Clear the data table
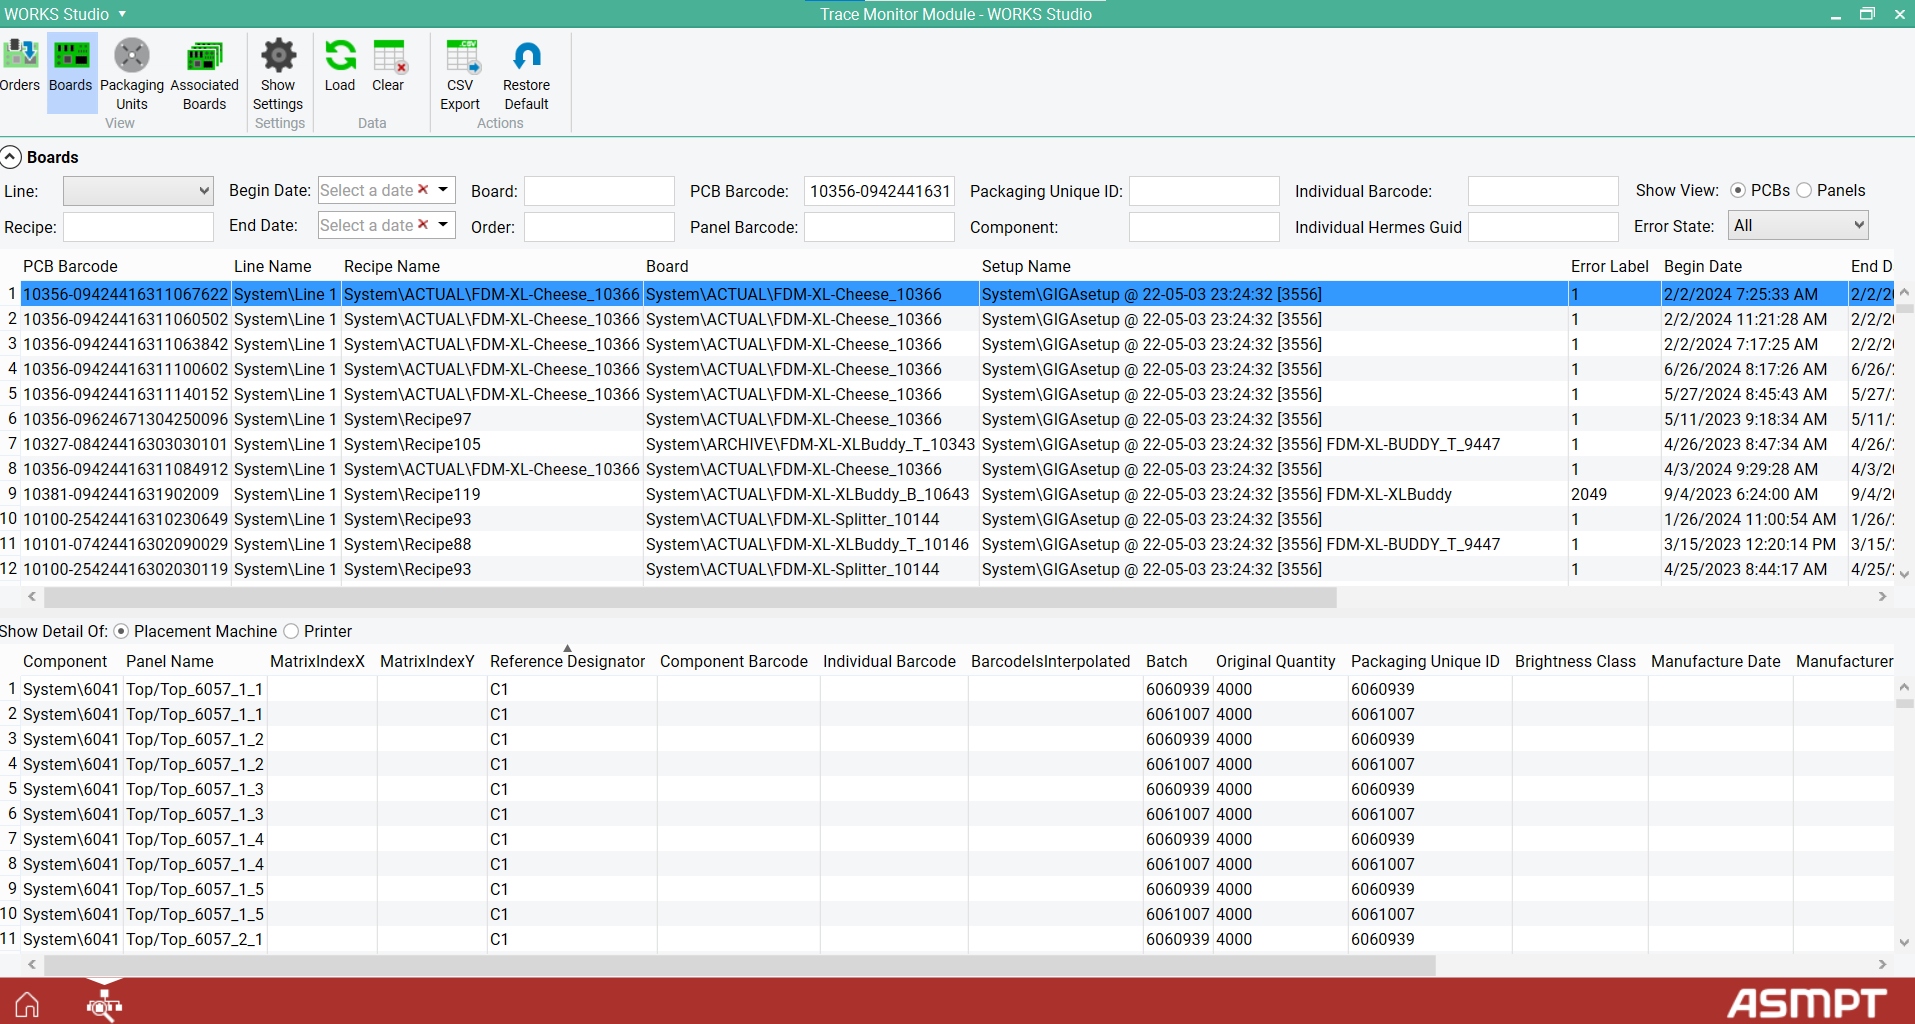 (388, 66)
